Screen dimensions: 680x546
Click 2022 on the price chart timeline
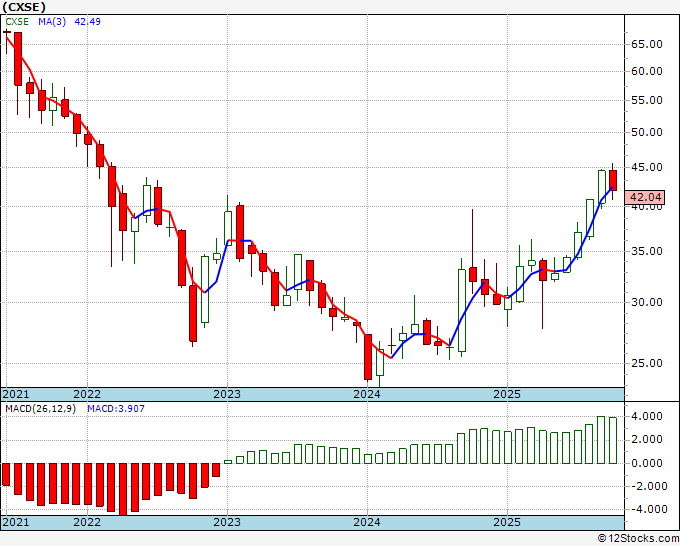click(87, 394)
